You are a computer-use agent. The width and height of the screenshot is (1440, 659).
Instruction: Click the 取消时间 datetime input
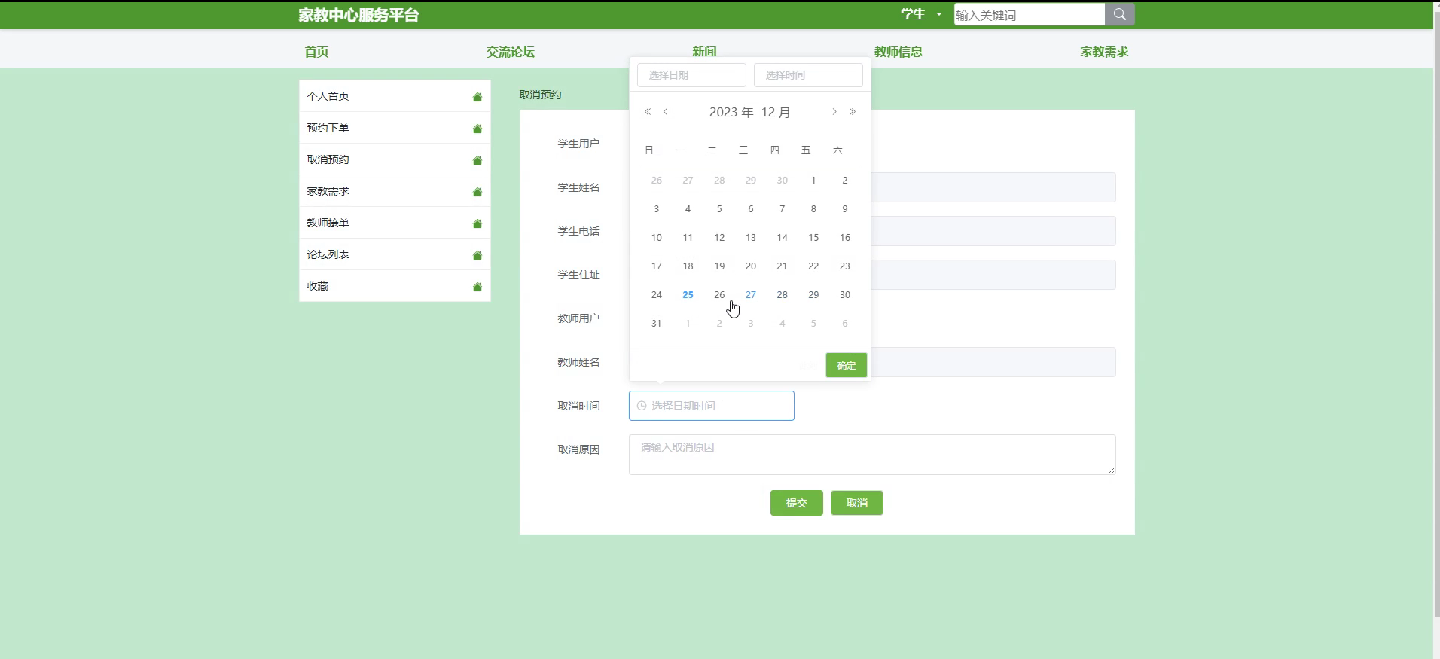pyautogui.click(x=712, y=405)
